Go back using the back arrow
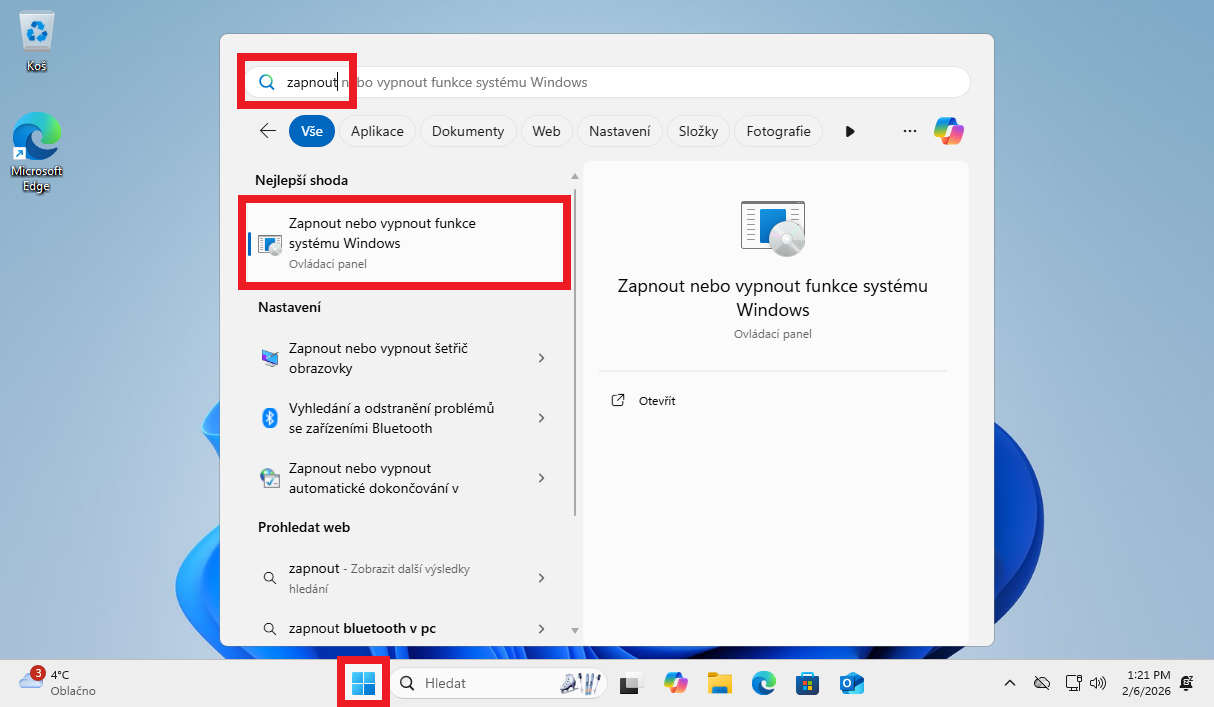This screenshot has width=1214, height=707. pyautogui.click(x=268, y=130)
